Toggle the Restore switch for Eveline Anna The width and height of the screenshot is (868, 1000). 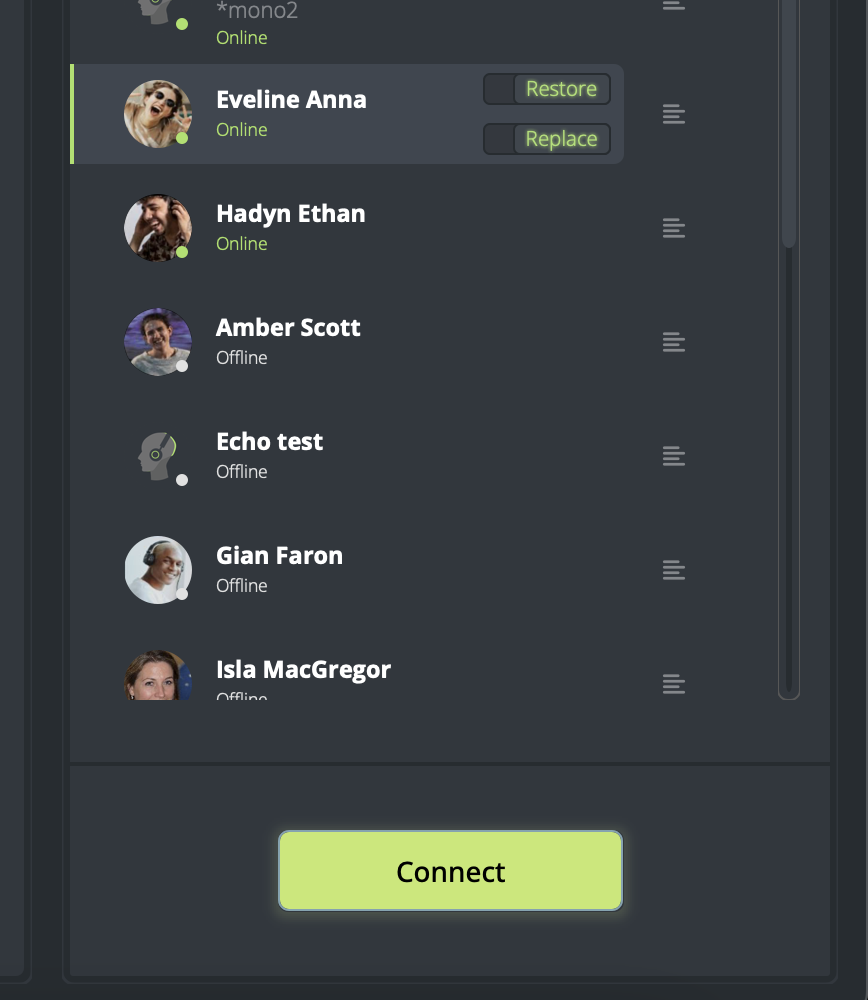tap(547, 89)
